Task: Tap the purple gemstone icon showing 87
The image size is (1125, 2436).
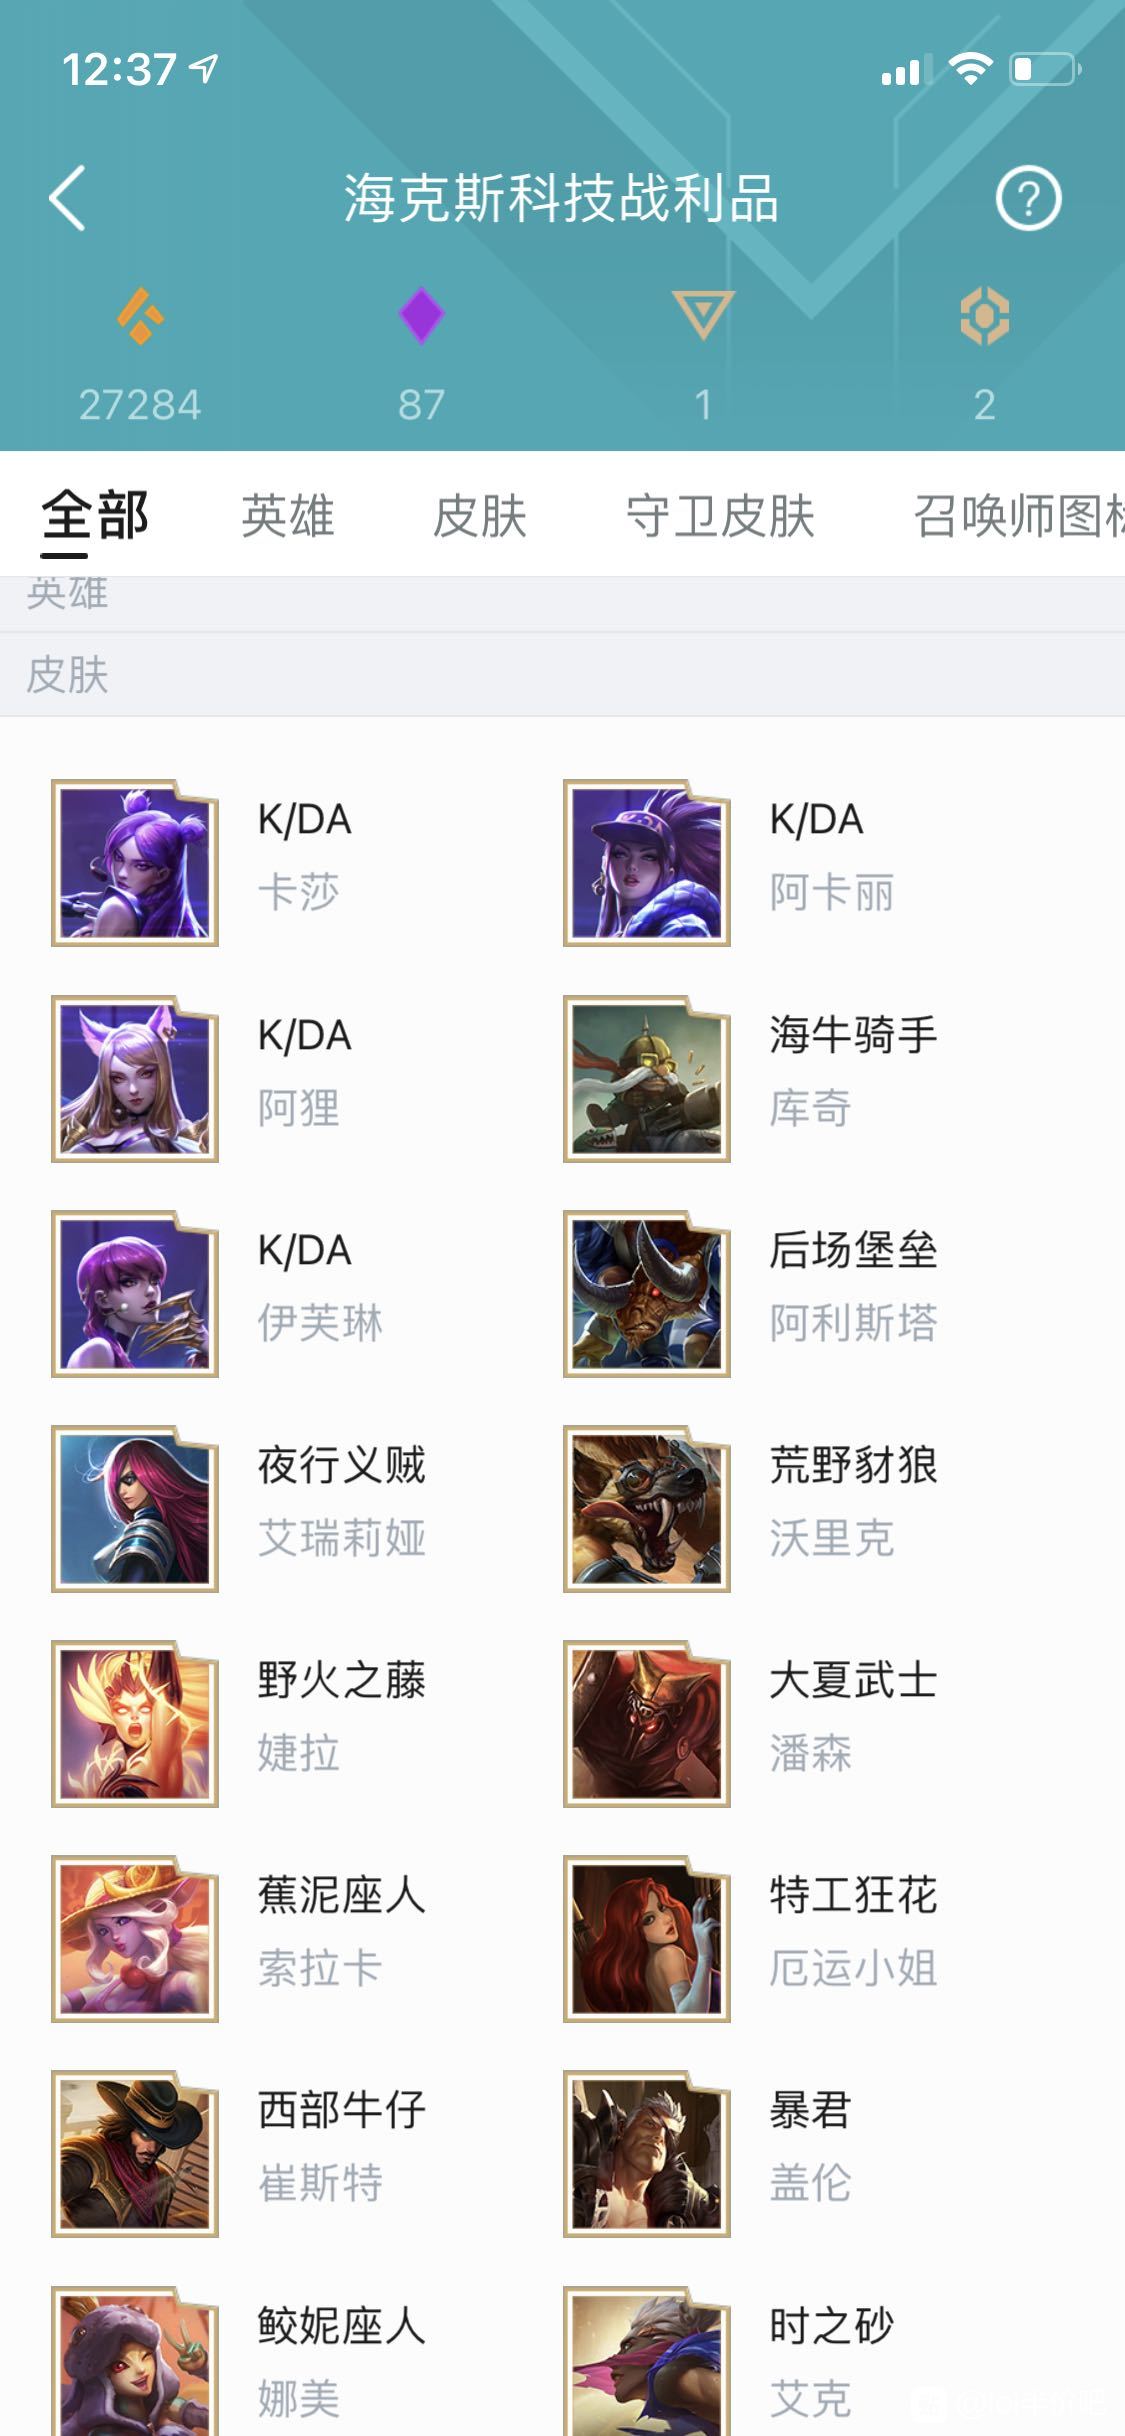Action: [x=421, y=316]
